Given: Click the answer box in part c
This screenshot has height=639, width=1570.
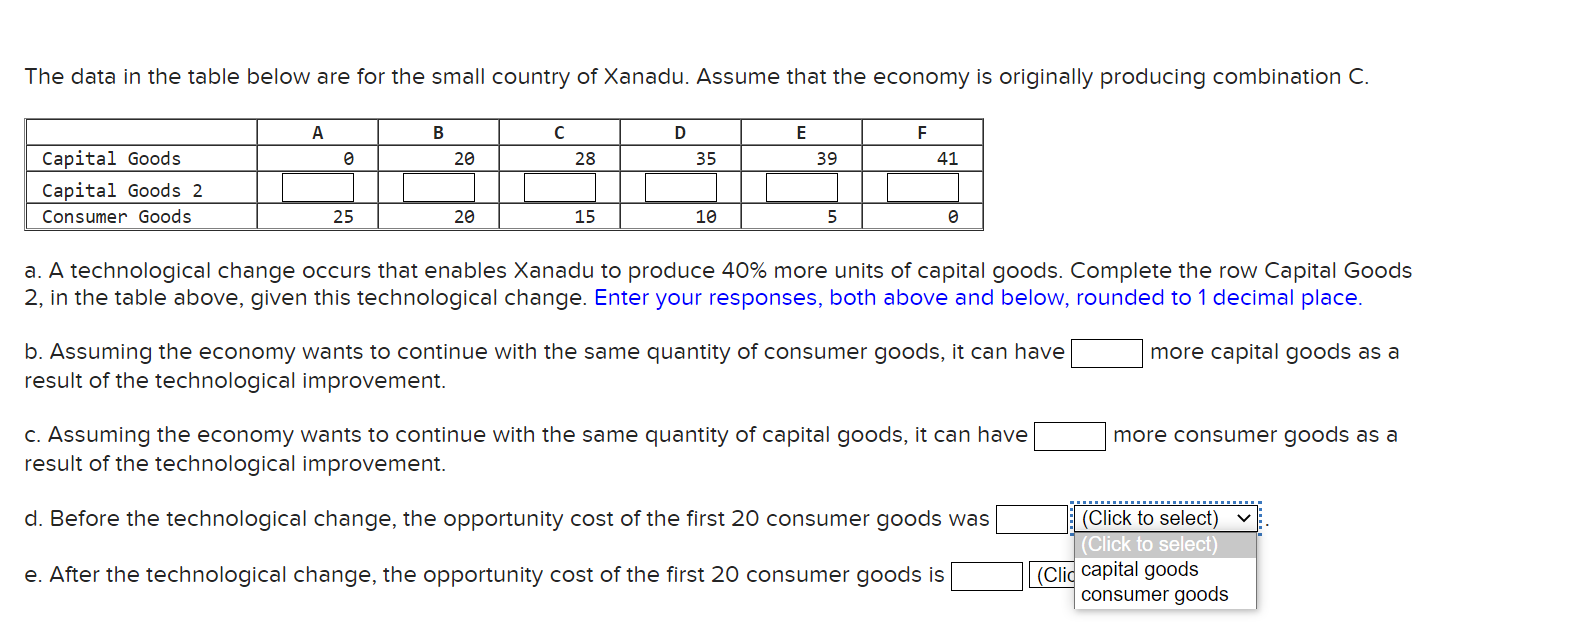Looking at the screenshot, I should point(1070,435).
